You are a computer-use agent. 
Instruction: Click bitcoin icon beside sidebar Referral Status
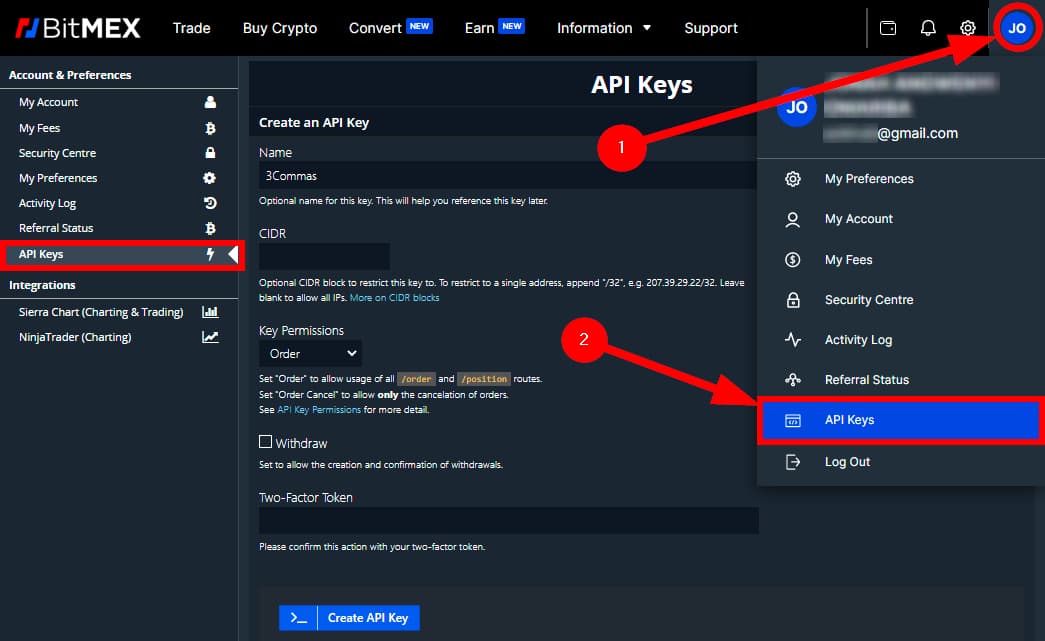tap(210, 228)
